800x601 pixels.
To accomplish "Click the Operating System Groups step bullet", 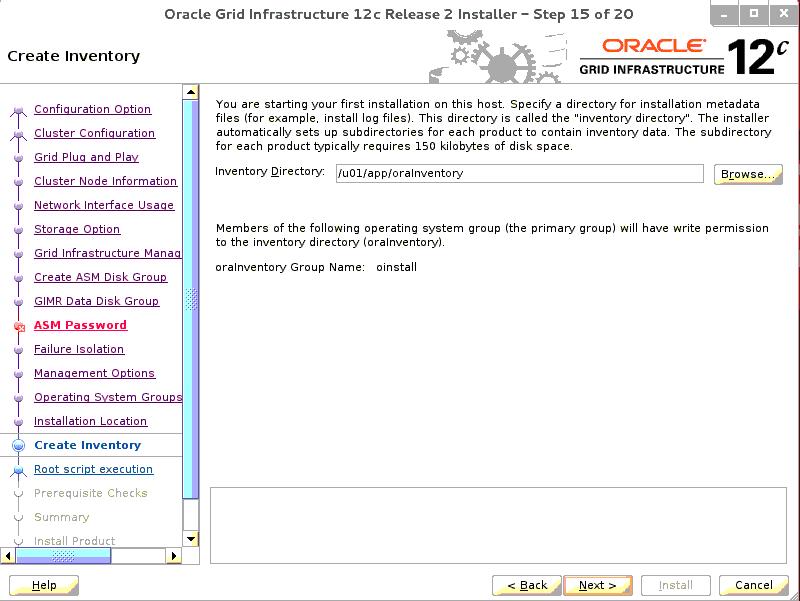I will 18,398.
